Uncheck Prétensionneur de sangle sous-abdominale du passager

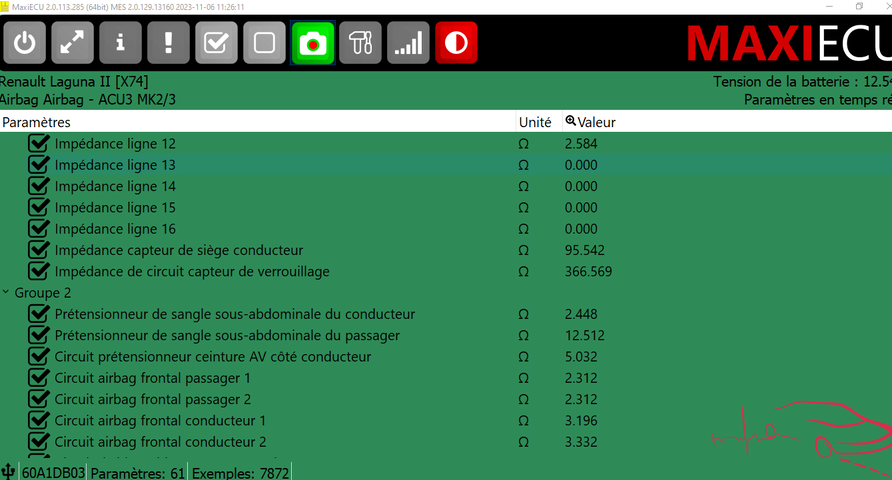(39, 336)
